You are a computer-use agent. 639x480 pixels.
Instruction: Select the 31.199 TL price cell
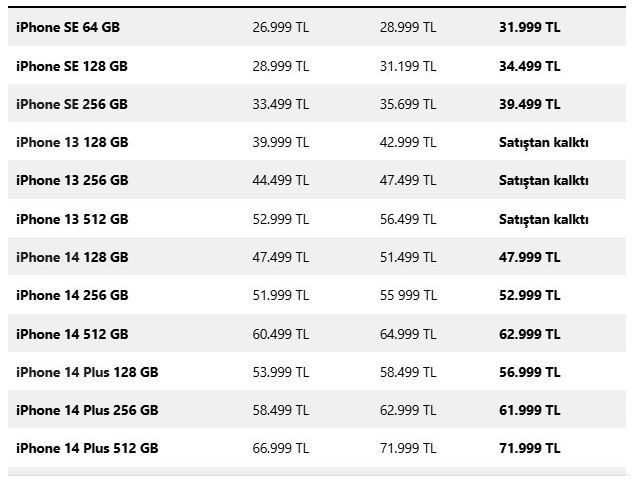(408, 66)
